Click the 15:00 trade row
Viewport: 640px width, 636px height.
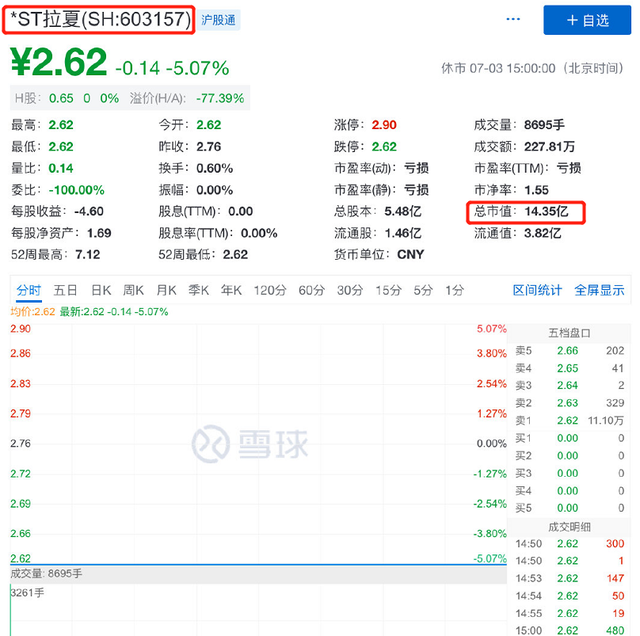coord(569,630)
